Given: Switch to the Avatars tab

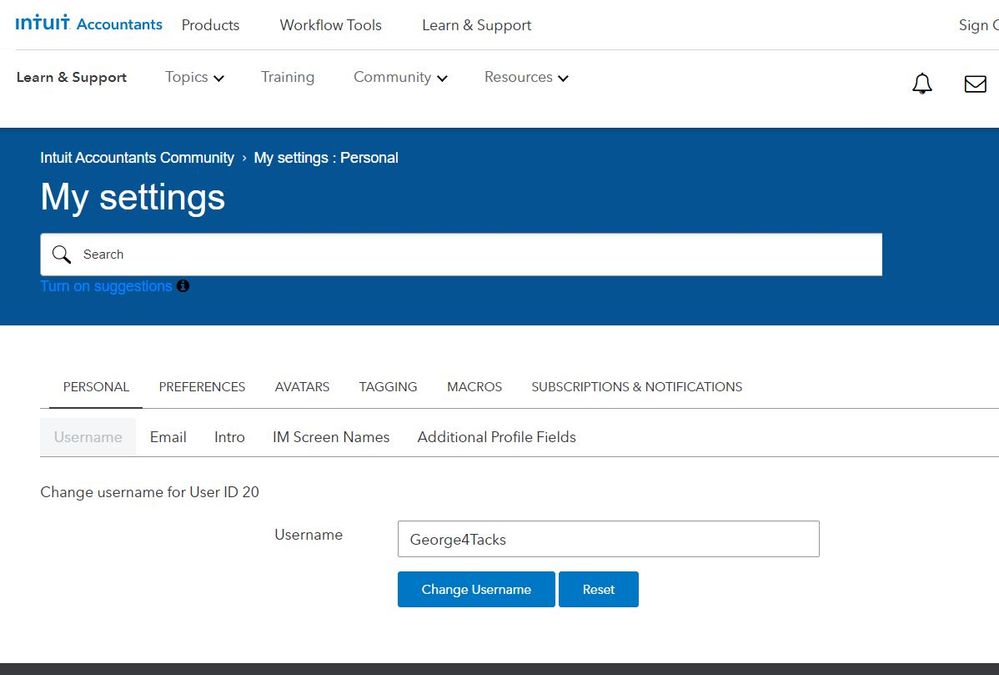Looking at the screenshot, I should click(x=302, y=387).
